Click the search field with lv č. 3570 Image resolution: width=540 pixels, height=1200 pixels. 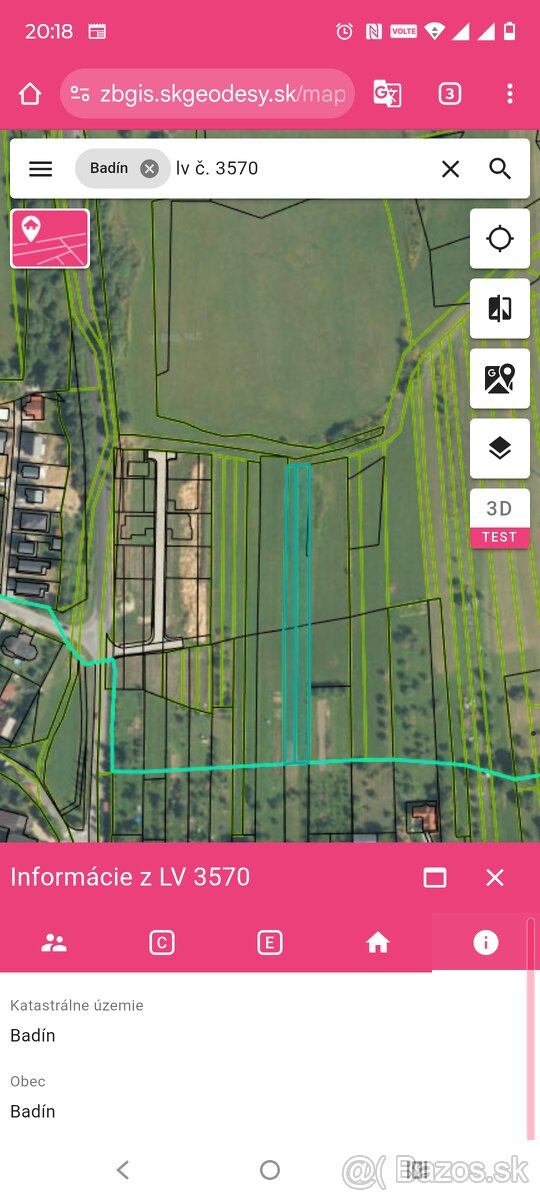click(300, 169)
